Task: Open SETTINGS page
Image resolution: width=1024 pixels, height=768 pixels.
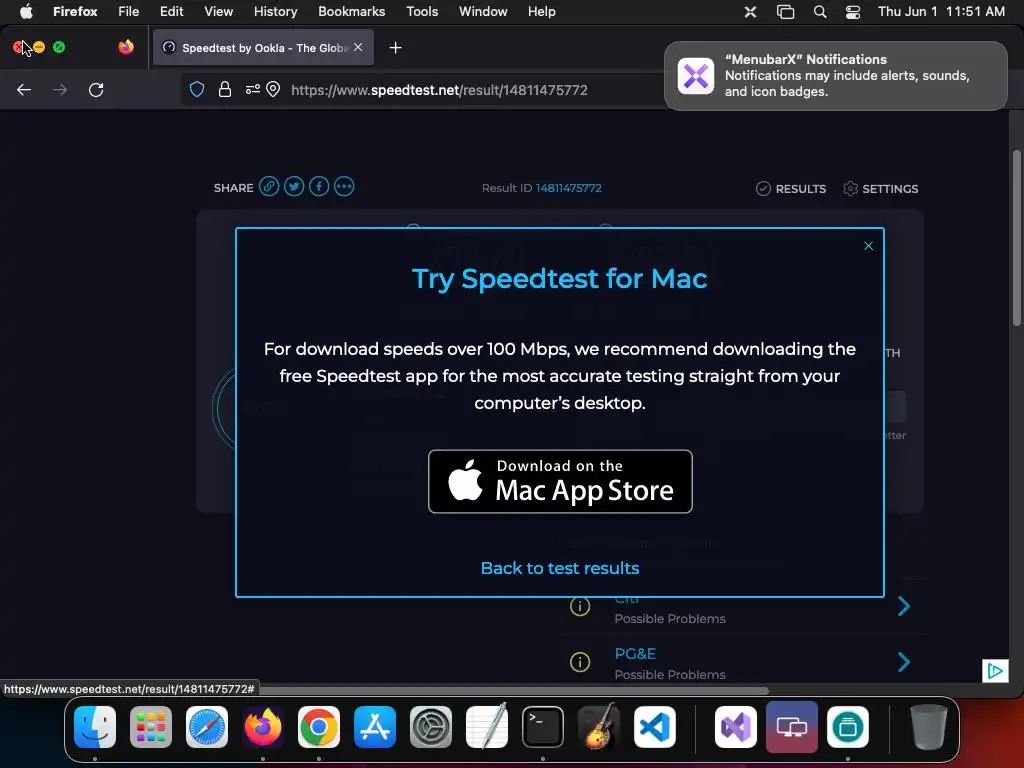Action: [x=880, y=189]
